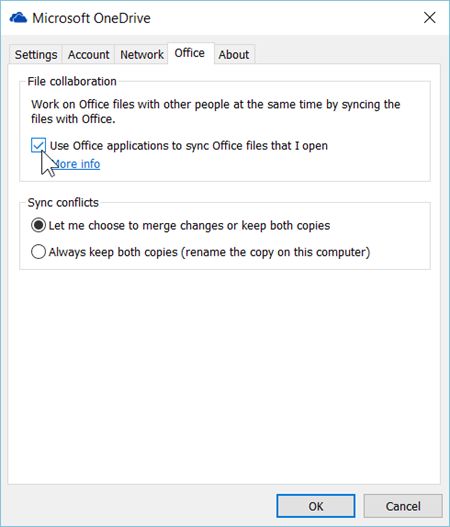Click the File collaboration group heading

(x=72, y=81)
